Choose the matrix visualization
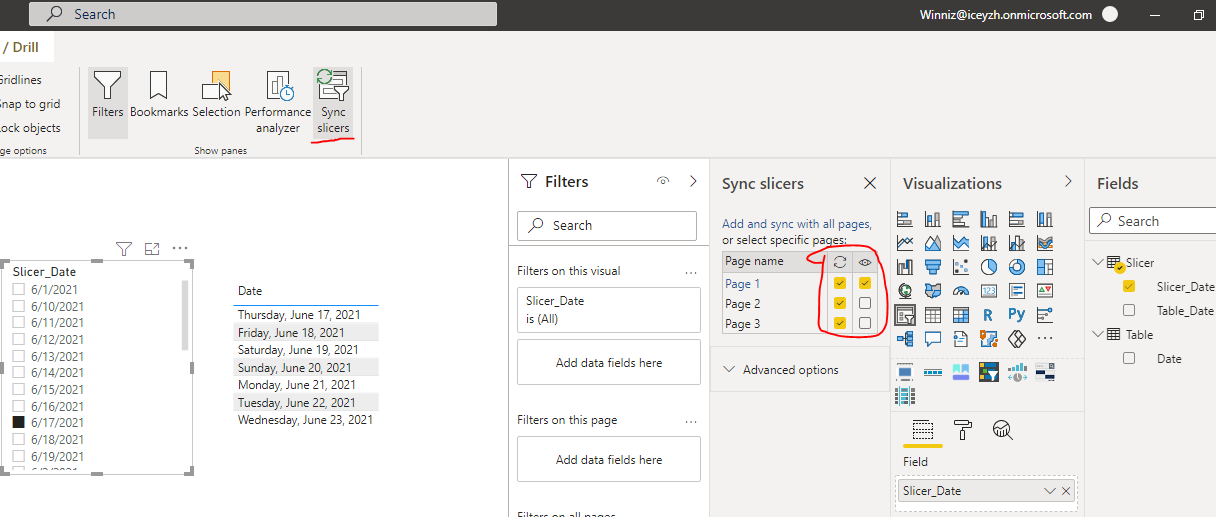 pos(961,315)
